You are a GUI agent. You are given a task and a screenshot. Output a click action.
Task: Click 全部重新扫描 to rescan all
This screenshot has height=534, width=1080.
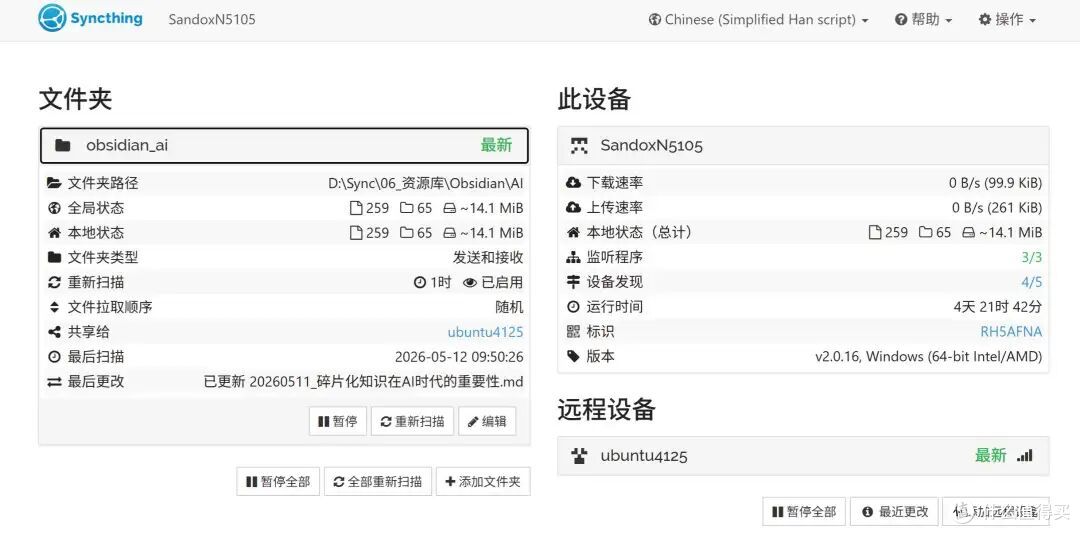point(377,482)
